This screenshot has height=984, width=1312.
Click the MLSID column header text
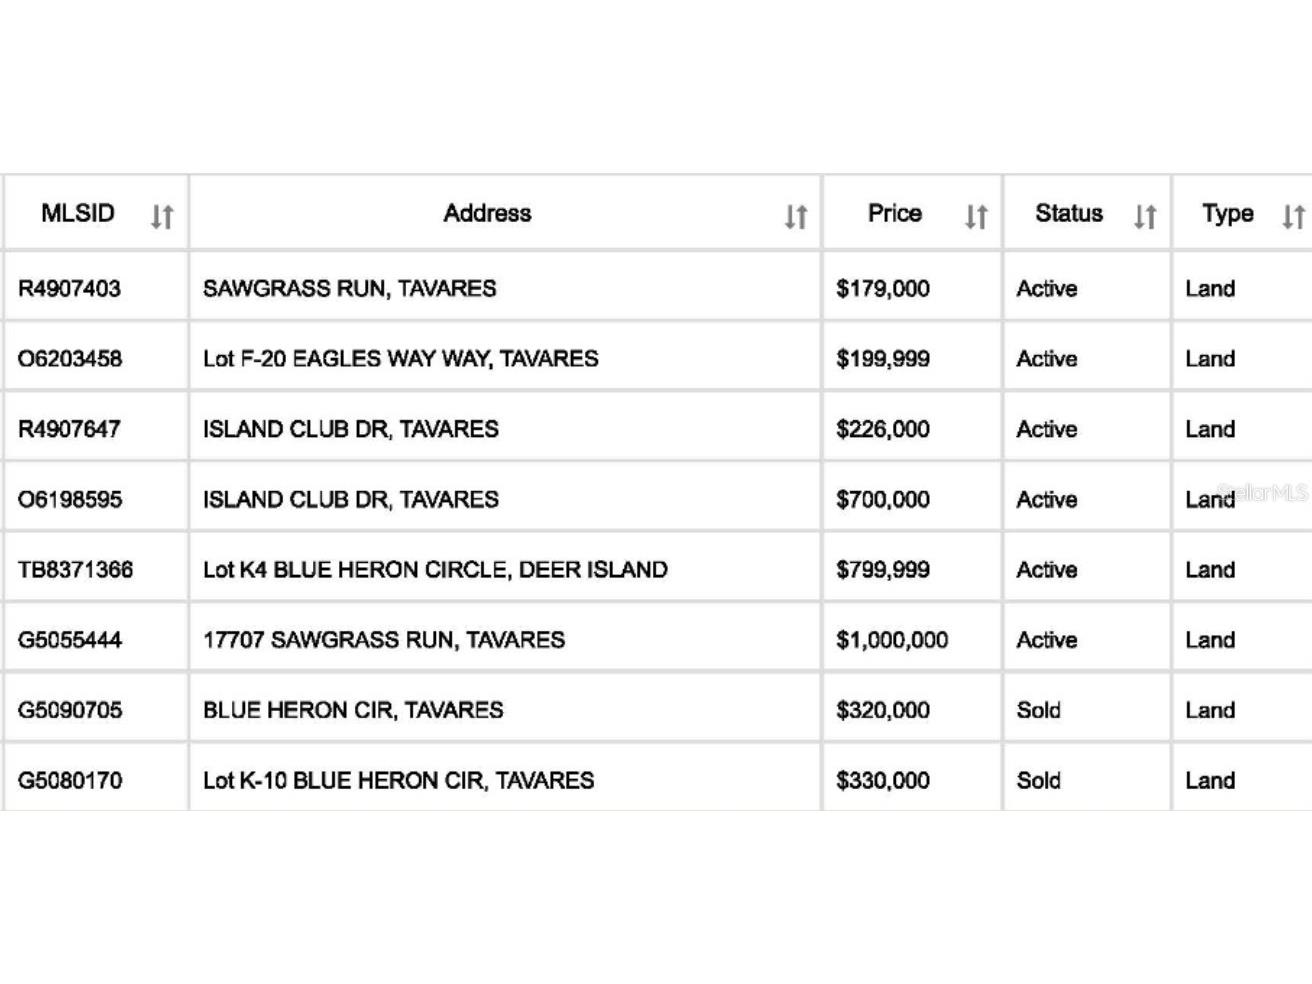coord(78,213)
